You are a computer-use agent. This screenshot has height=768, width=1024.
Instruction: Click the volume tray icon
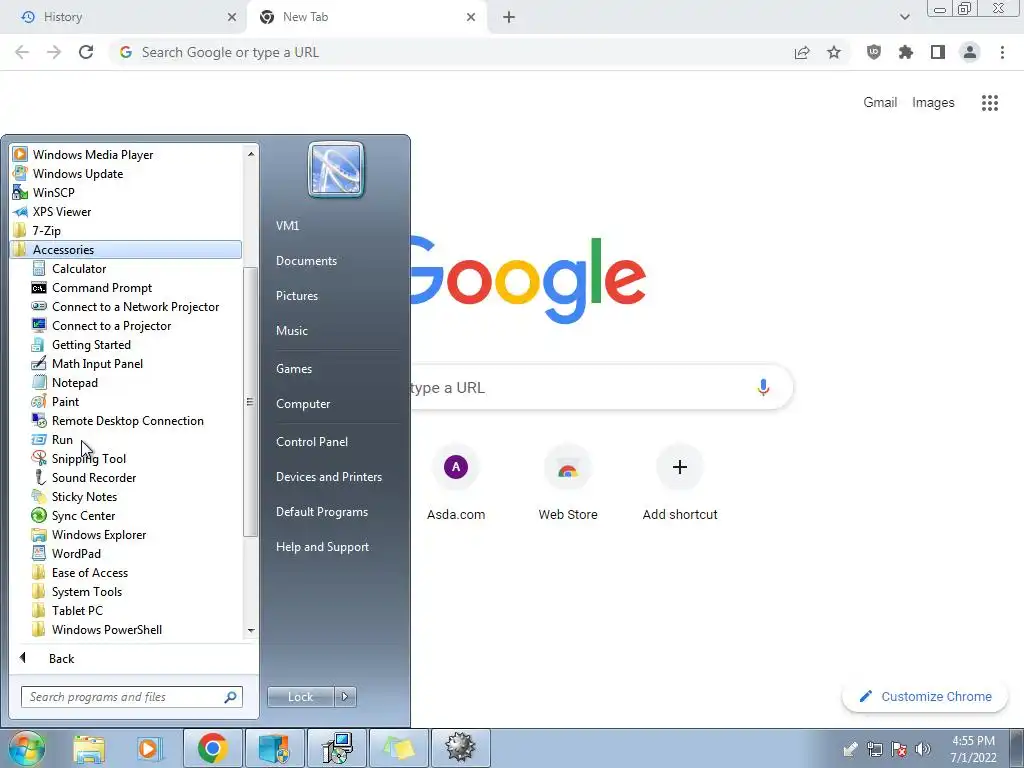pyautogui.click(x=923, y=748)
